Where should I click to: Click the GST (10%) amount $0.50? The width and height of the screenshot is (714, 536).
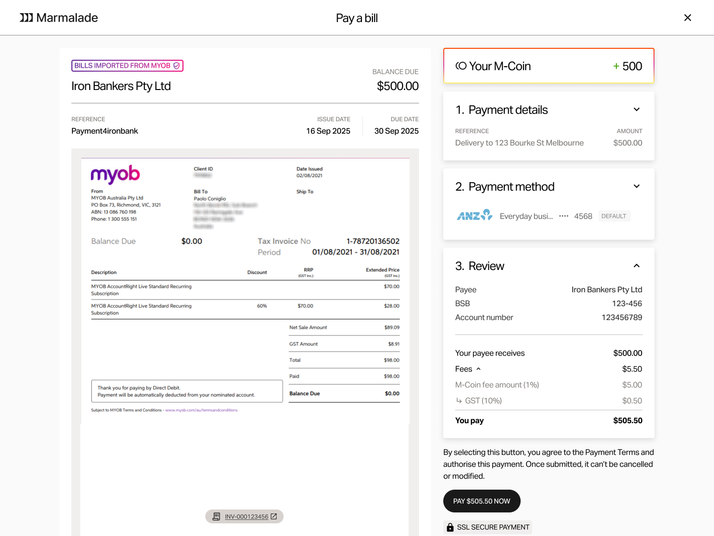click(x=632, y=401)
